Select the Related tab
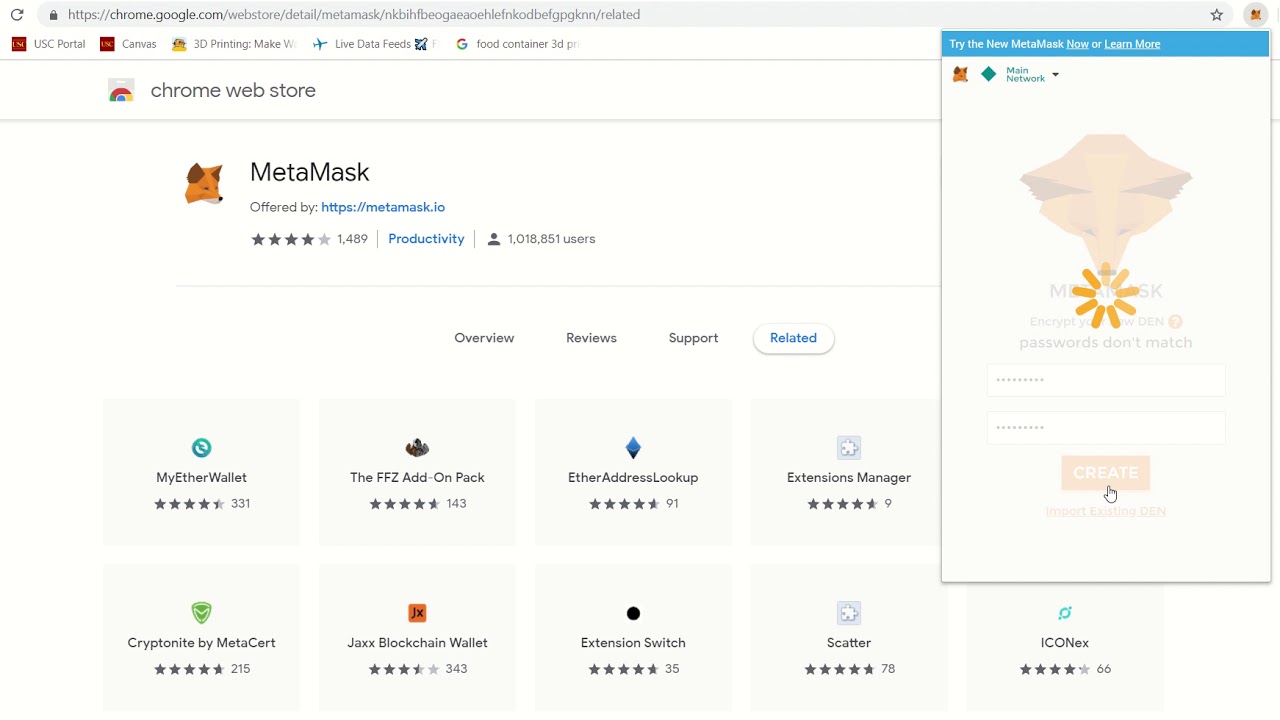 click(793, 338)
